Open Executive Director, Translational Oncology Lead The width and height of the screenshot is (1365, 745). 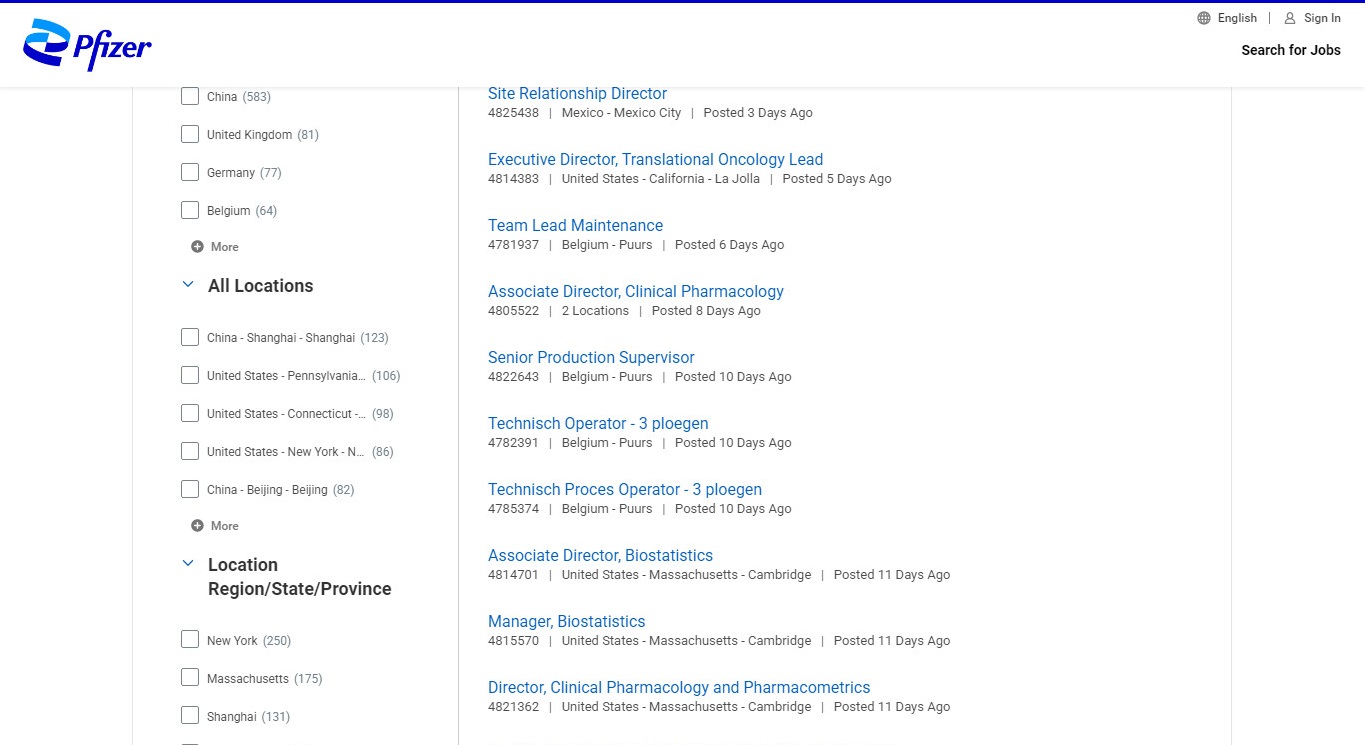coord(655,160)
